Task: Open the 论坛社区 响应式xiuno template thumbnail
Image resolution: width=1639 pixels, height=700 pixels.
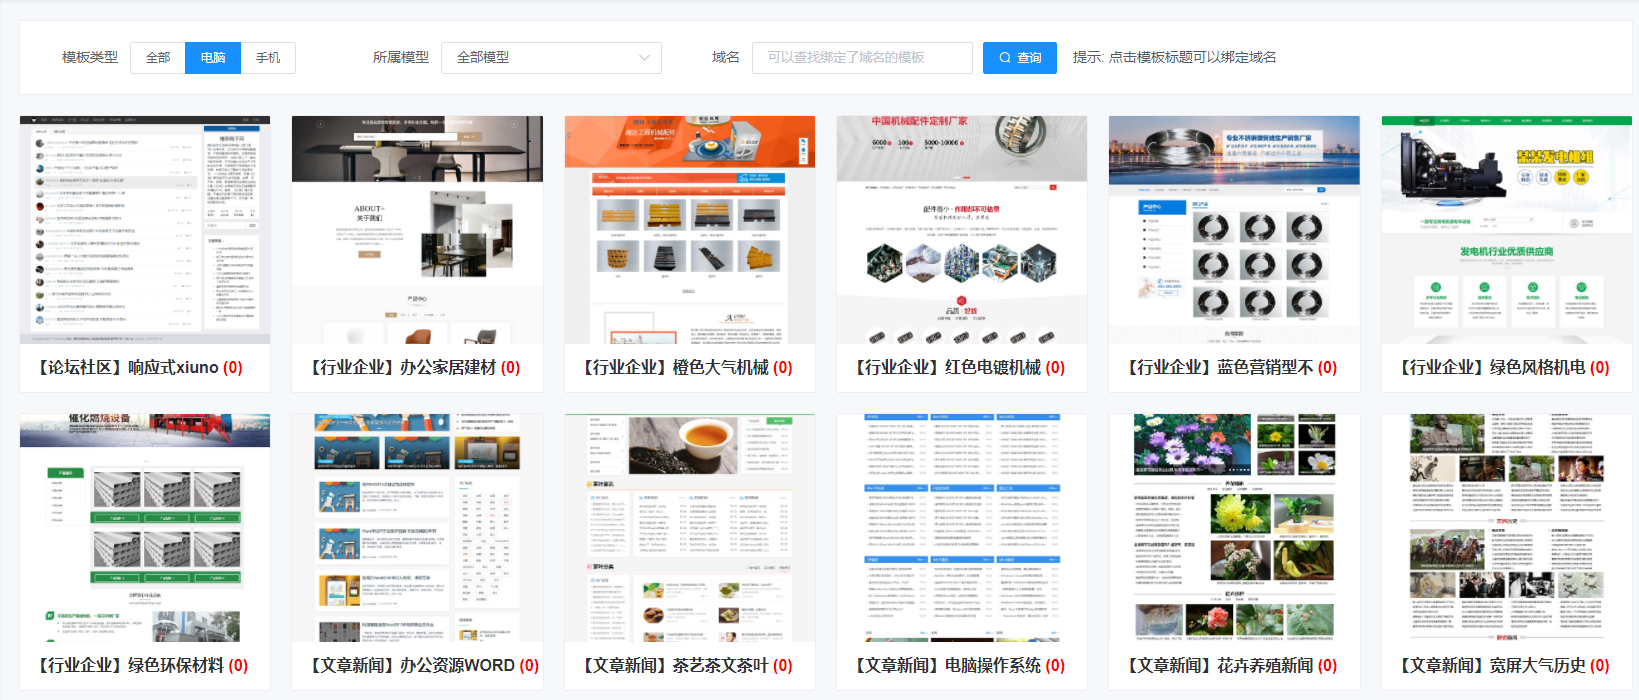Action: coord(145,230)
